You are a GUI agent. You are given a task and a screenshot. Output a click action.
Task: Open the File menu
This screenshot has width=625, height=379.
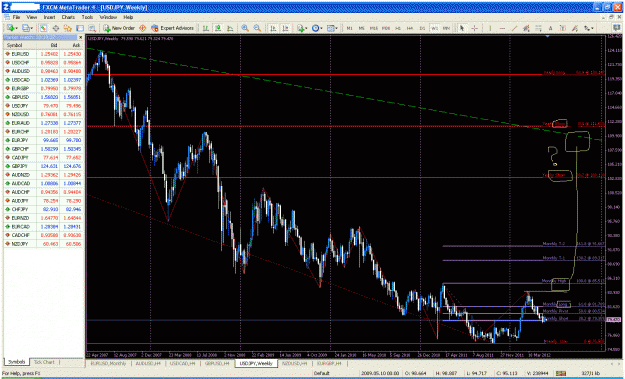coord(16,18)
